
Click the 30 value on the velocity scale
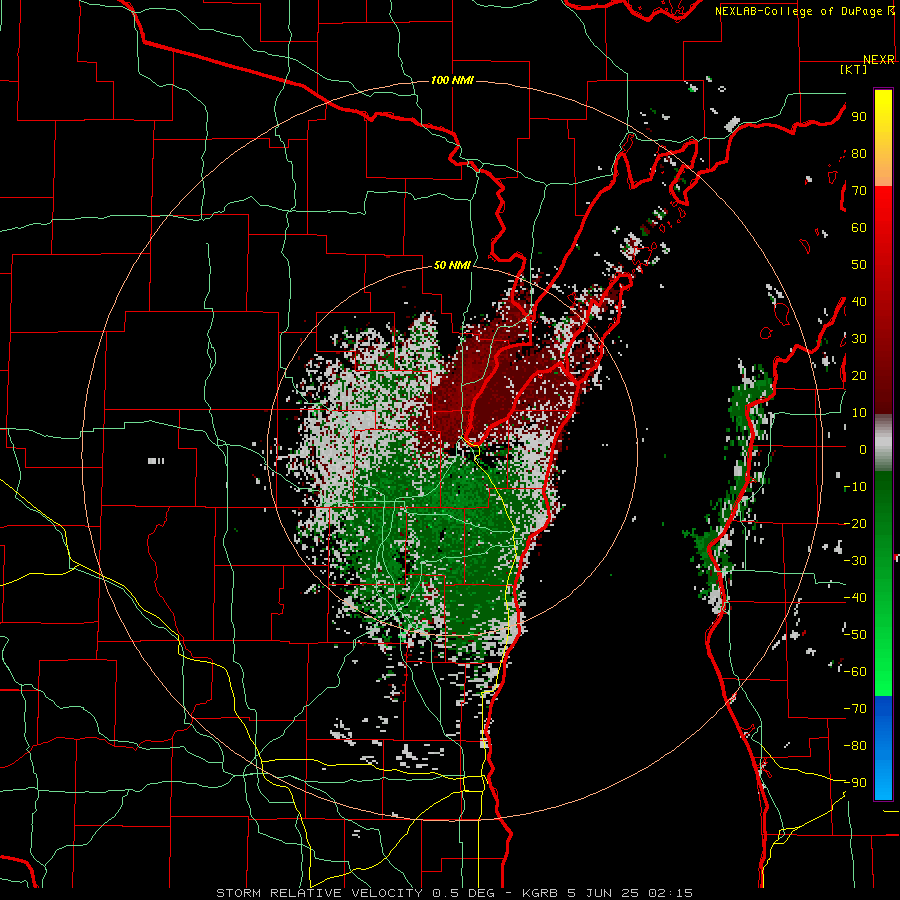(859, 339)
